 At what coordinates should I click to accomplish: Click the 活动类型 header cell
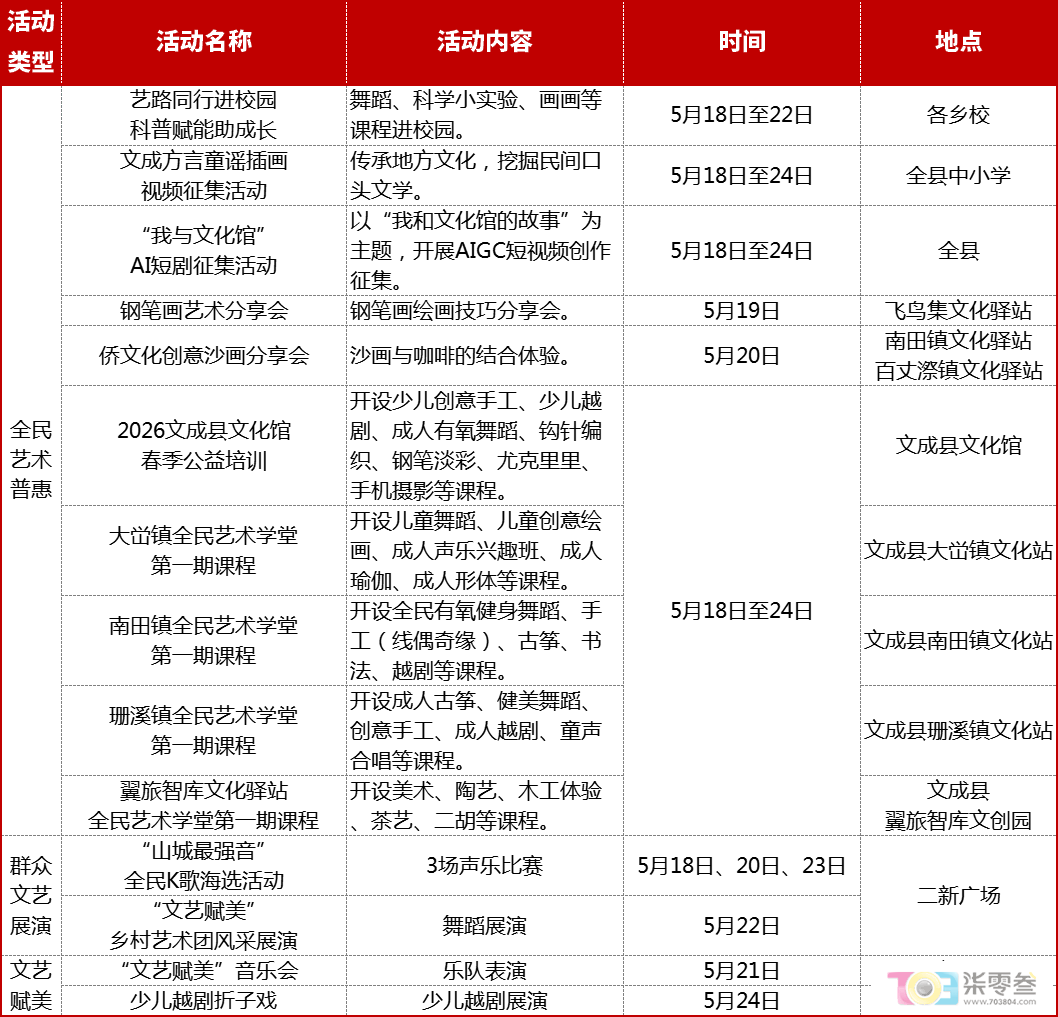[x=31, y=42]
